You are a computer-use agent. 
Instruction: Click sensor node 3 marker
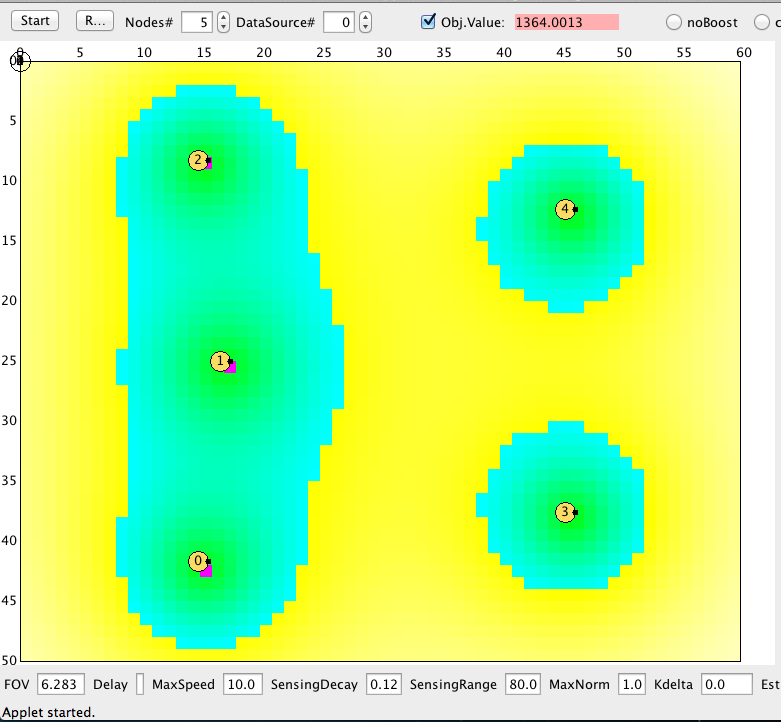pyautogui.click(x=565, y=512)
